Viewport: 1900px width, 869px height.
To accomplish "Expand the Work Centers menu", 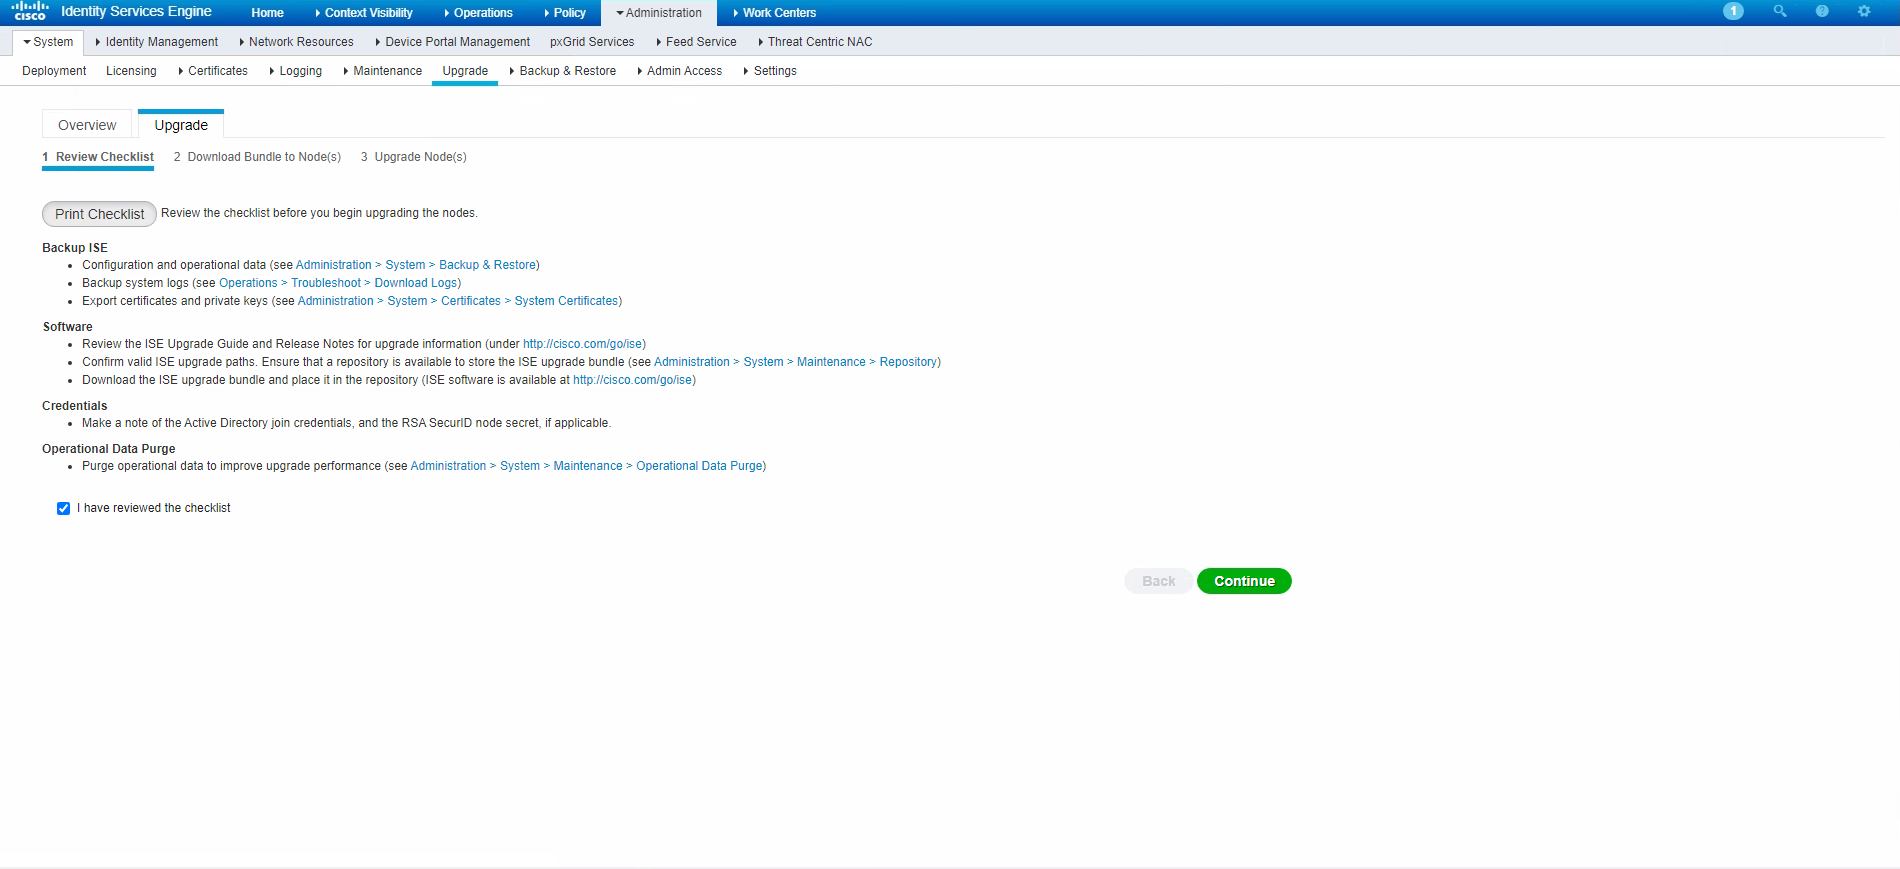I will point(775,13).
